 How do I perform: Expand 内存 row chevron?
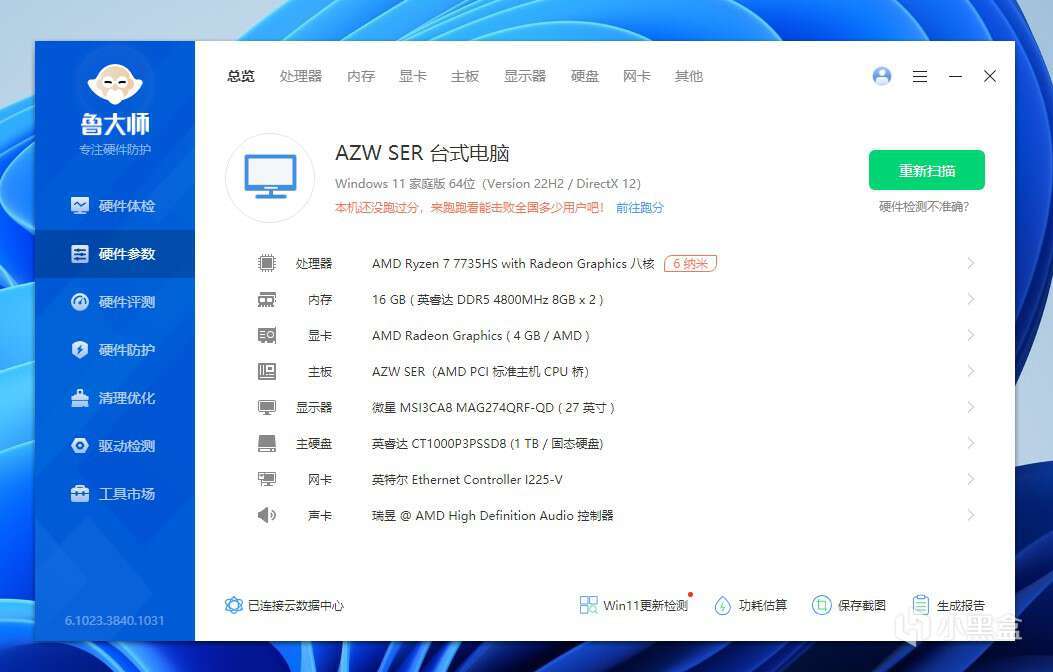(970, 299)
